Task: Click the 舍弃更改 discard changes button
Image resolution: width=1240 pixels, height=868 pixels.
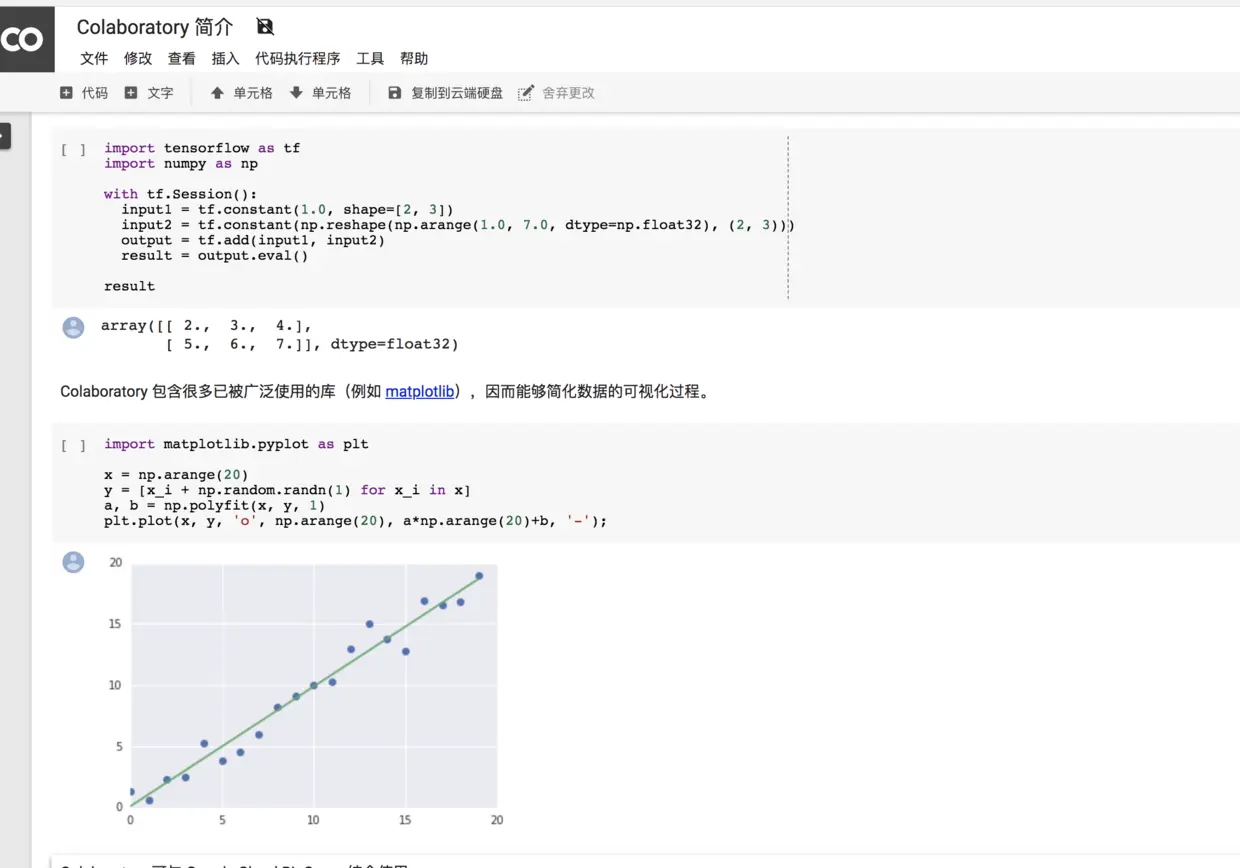Action: coord(556,93)
